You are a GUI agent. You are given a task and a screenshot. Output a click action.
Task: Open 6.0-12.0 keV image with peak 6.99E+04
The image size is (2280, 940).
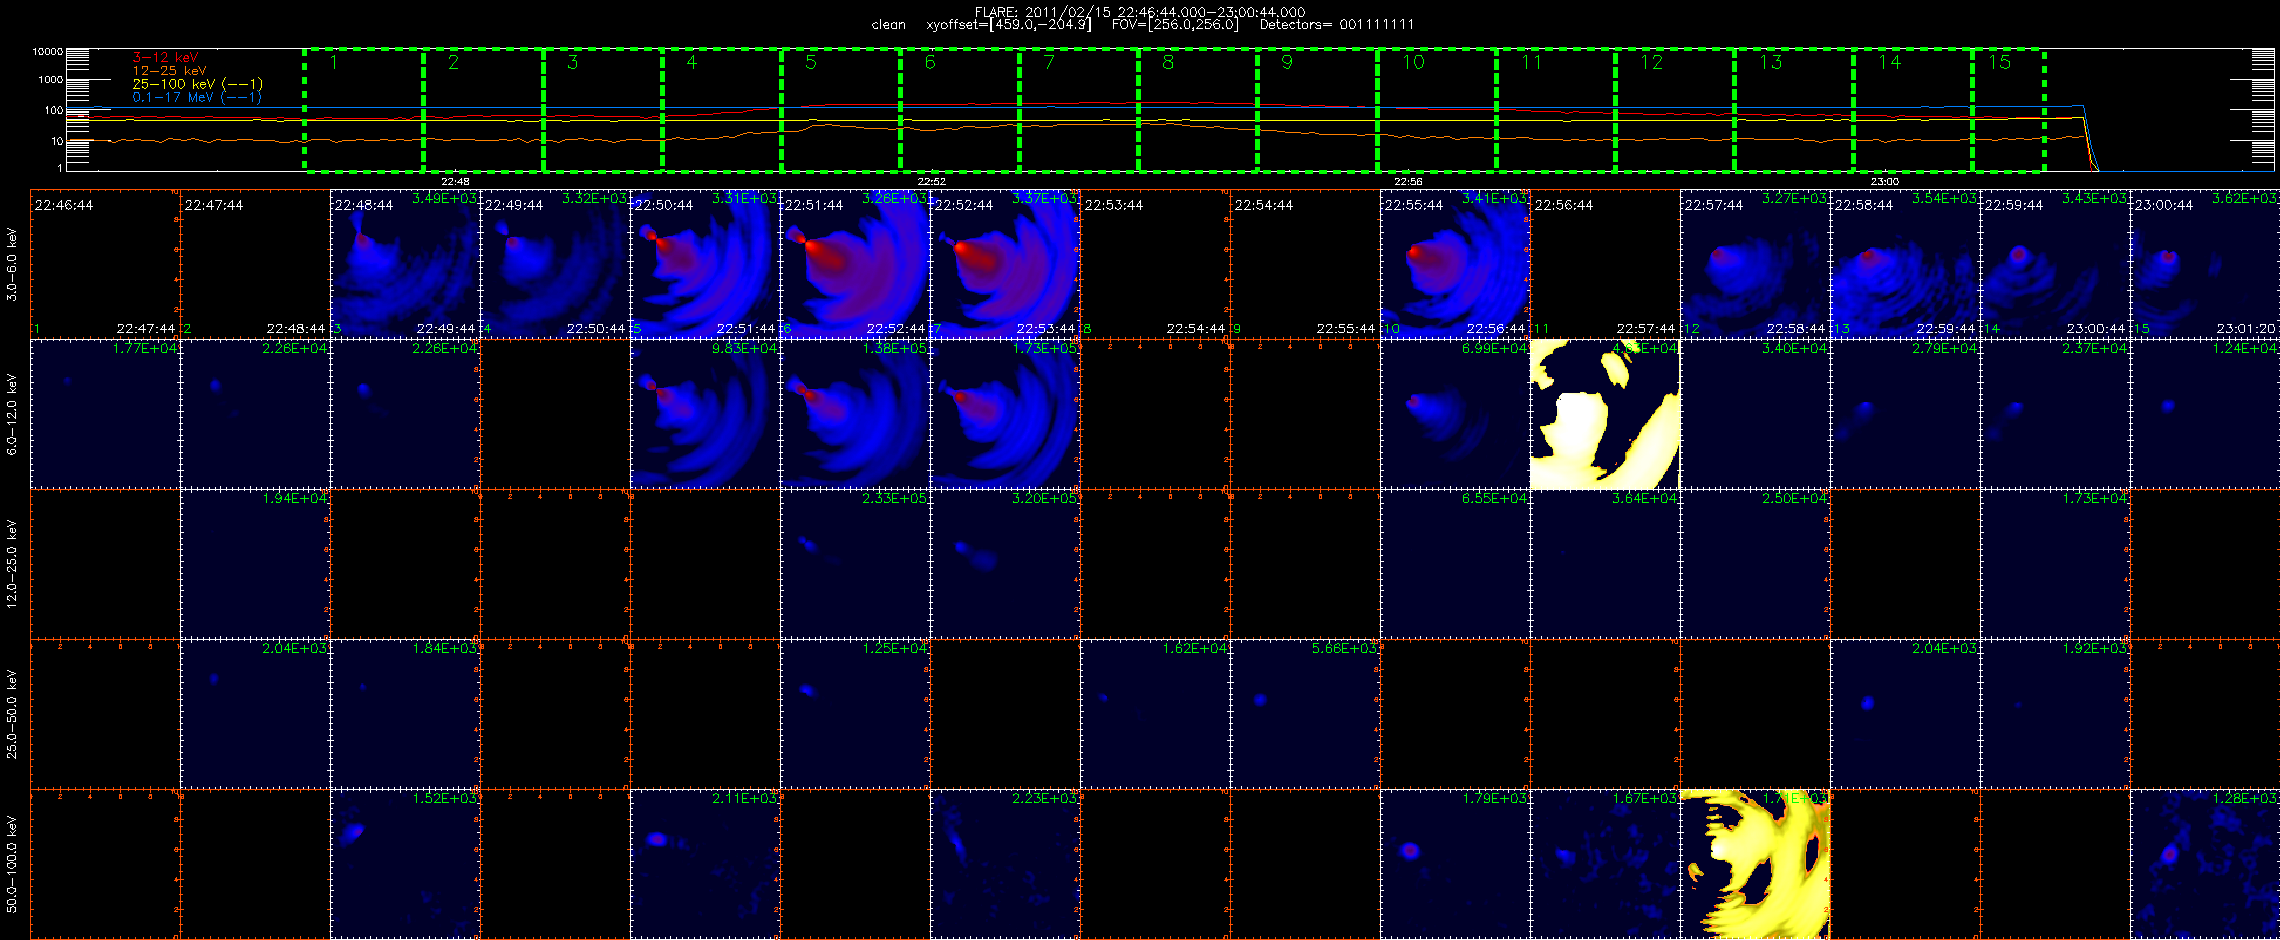point(1455,414)
